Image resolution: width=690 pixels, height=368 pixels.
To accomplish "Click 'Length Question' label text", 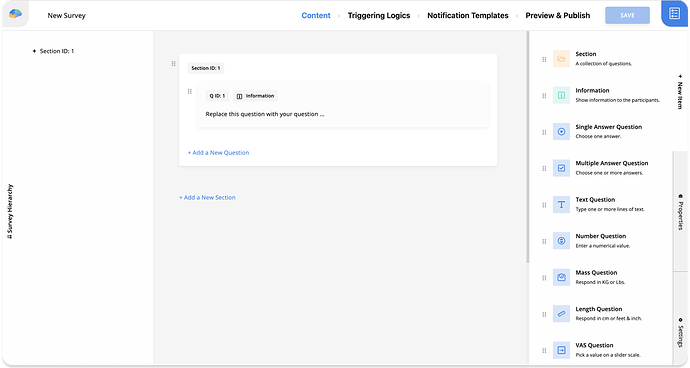I will click(598, 309).
